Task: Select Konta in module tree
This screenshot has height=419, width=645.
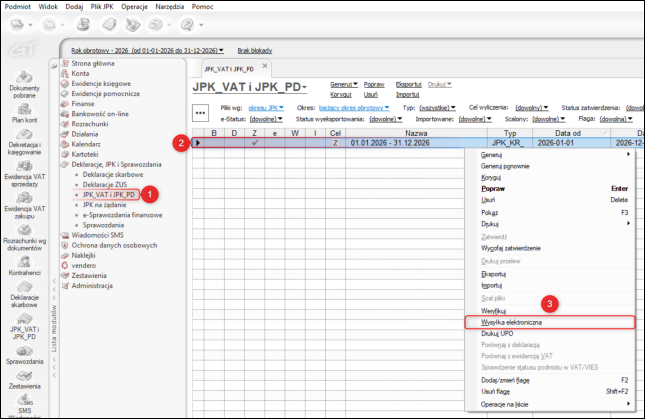Action: point(80,73)
